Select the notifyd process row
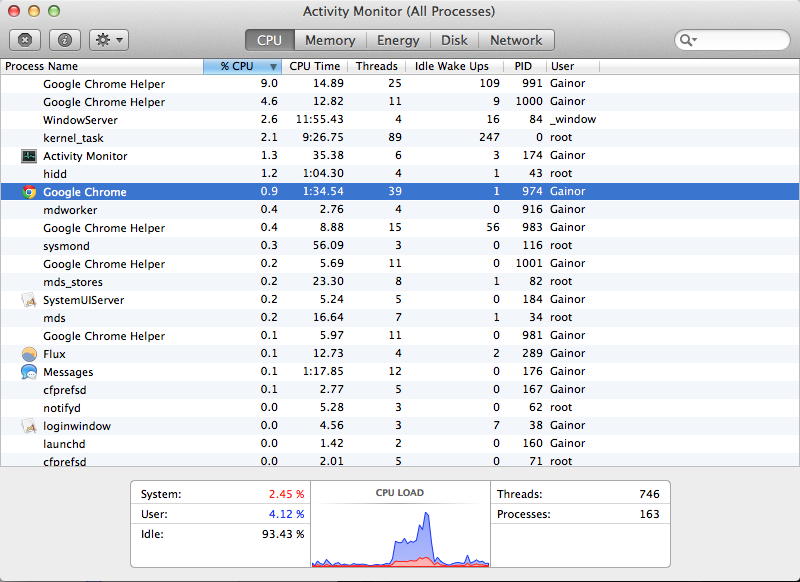This screenshot has height=582, width=800. [400, 408]
